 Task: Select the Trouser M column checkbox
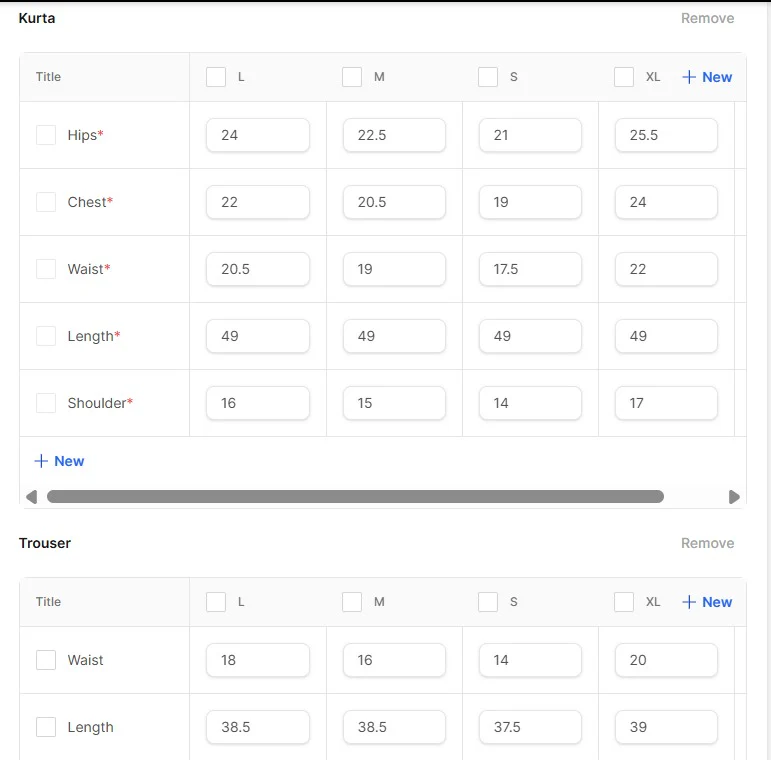352,602
